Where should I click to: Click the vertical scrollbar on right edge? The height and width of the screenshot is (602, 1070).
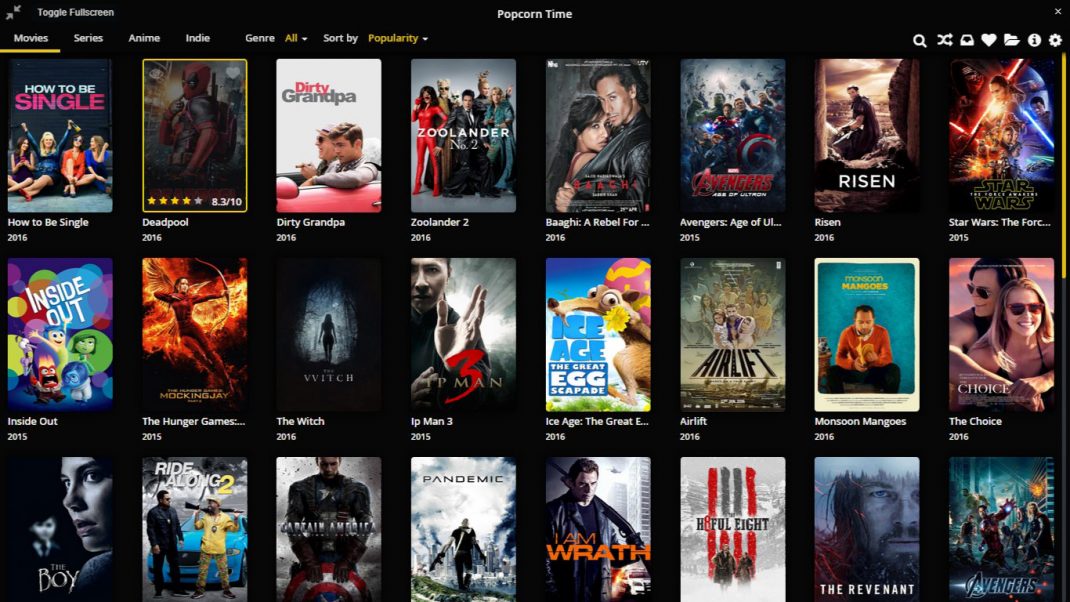tap(1064, 167)
